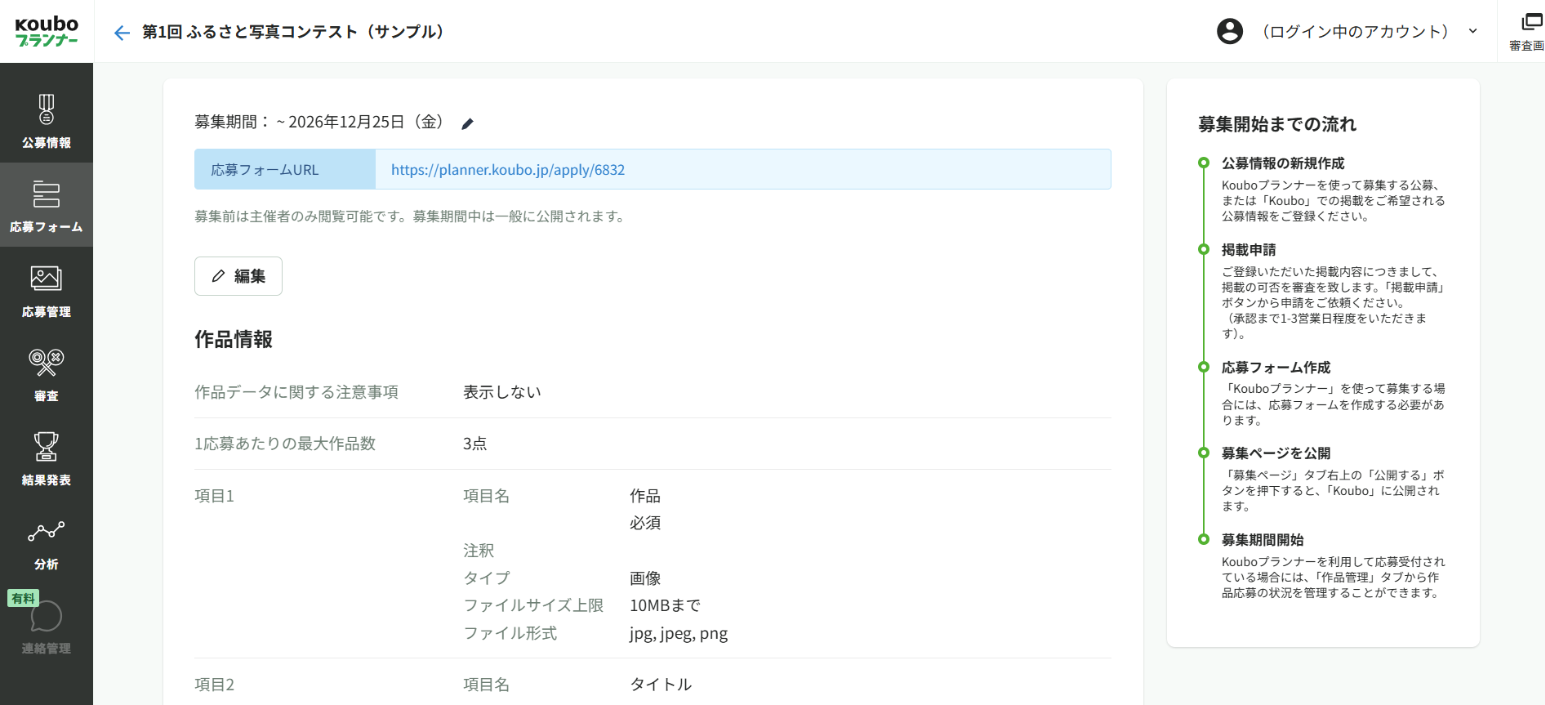
Task: Click the 項目2 row label
Action: click(x=214, y=685)
